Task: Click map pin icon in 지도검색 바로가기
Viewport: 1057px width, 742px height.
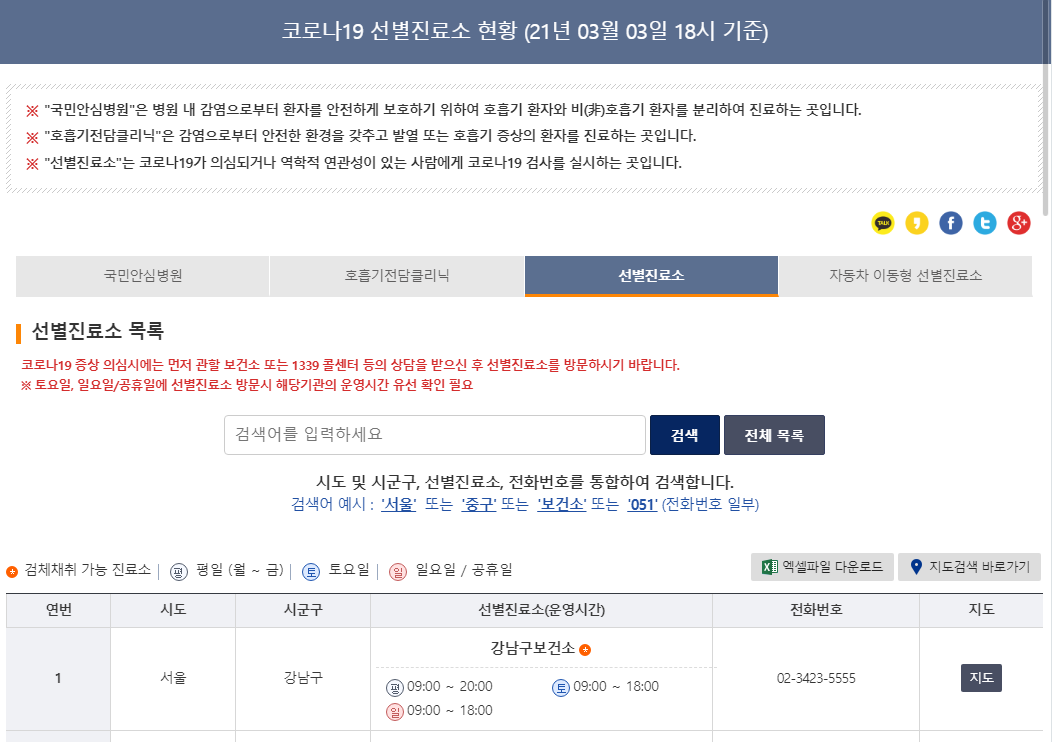Action: tap(915, 567)
